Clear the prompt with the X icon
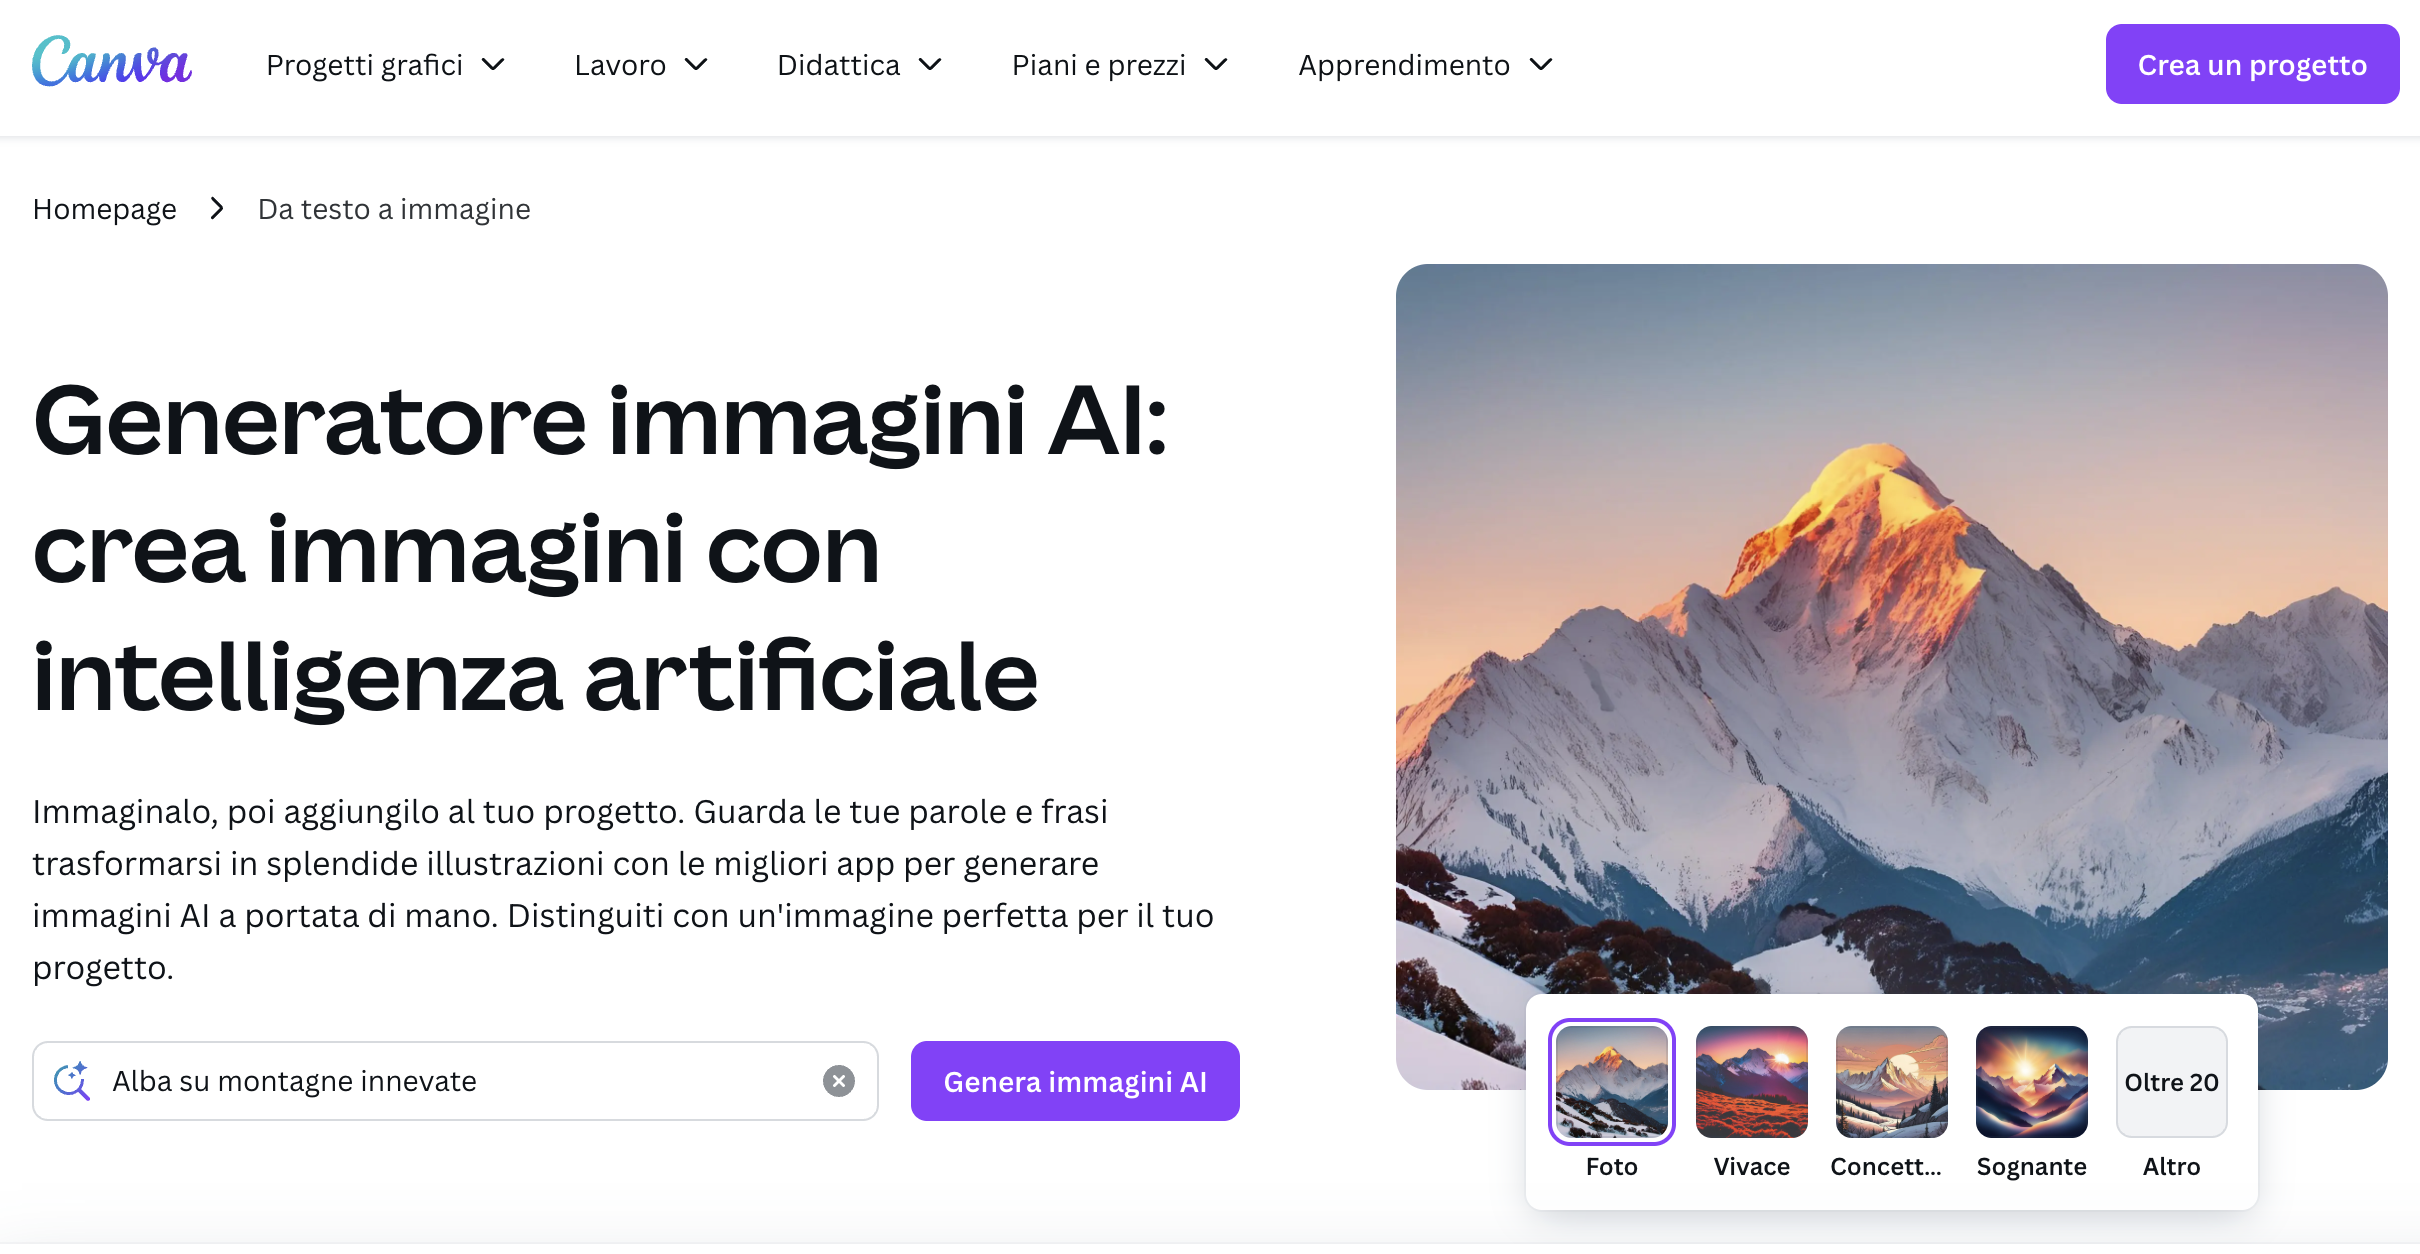Viewport: 2420px width, 1254px height. pyautogui.click(x=839, y=1081)
